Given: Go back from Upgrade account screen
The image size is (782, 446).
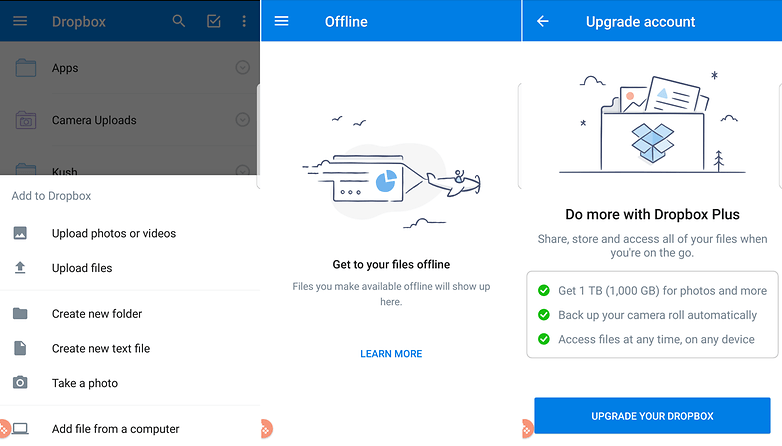Looking at the screenshot, I should [x=543, y=21].
